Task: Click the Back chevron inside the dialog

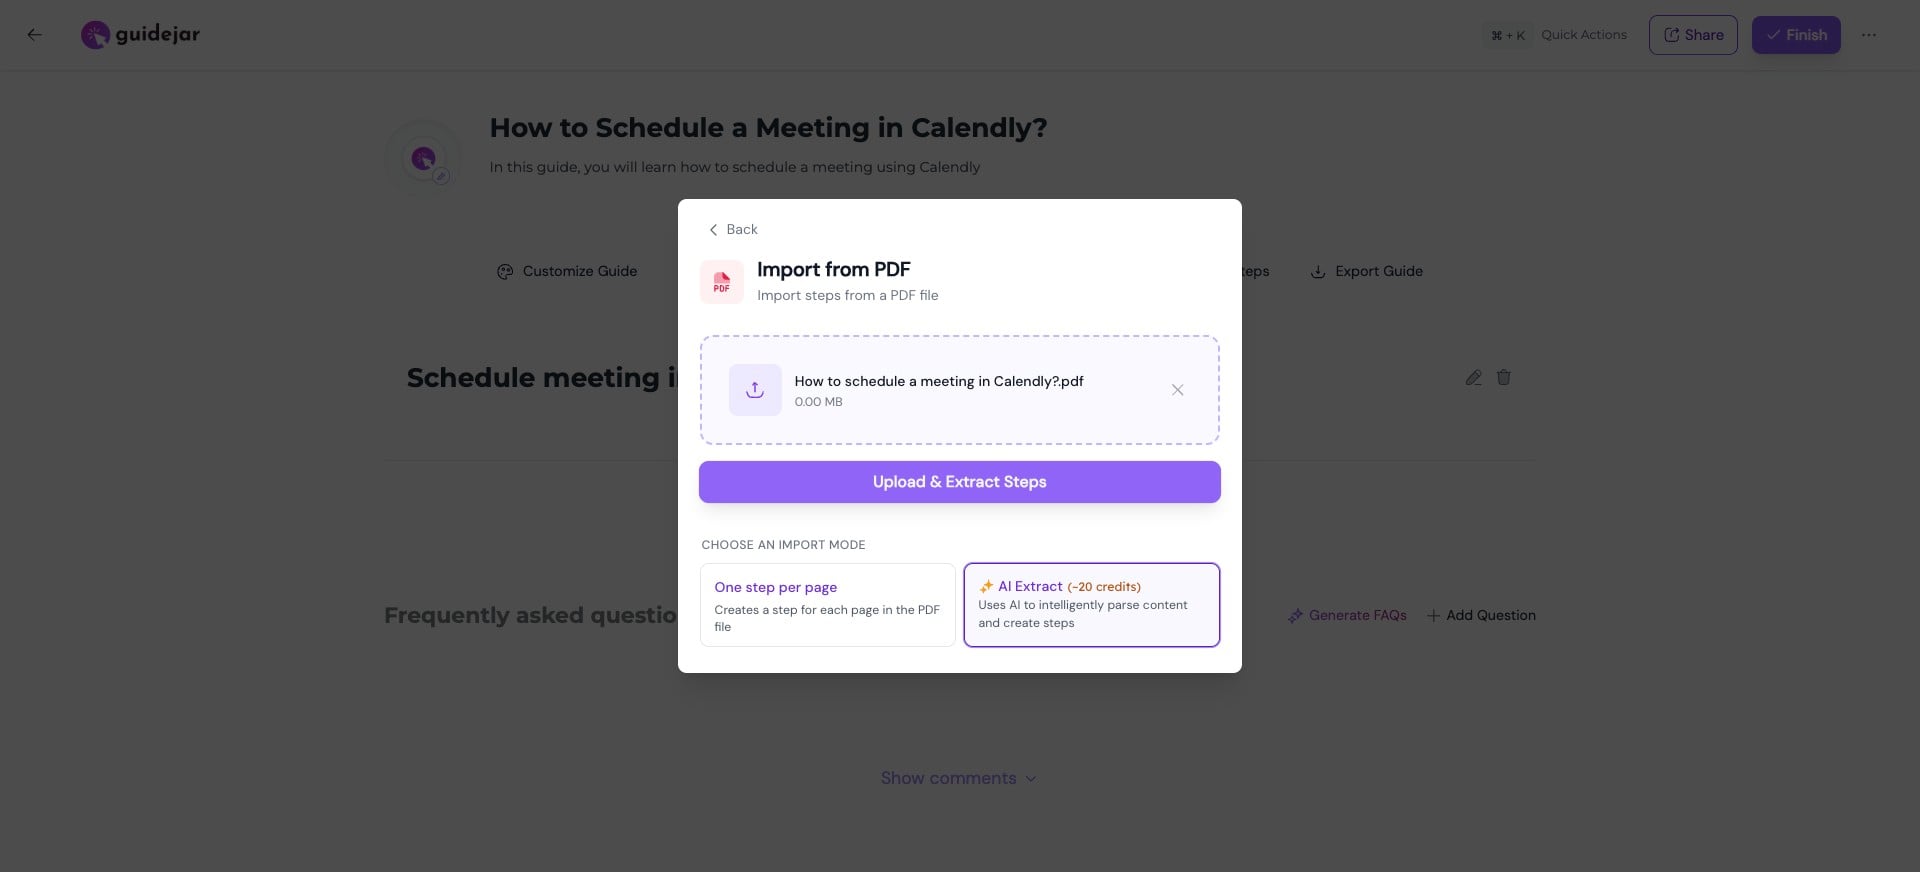Action: [x=714, y=229]
